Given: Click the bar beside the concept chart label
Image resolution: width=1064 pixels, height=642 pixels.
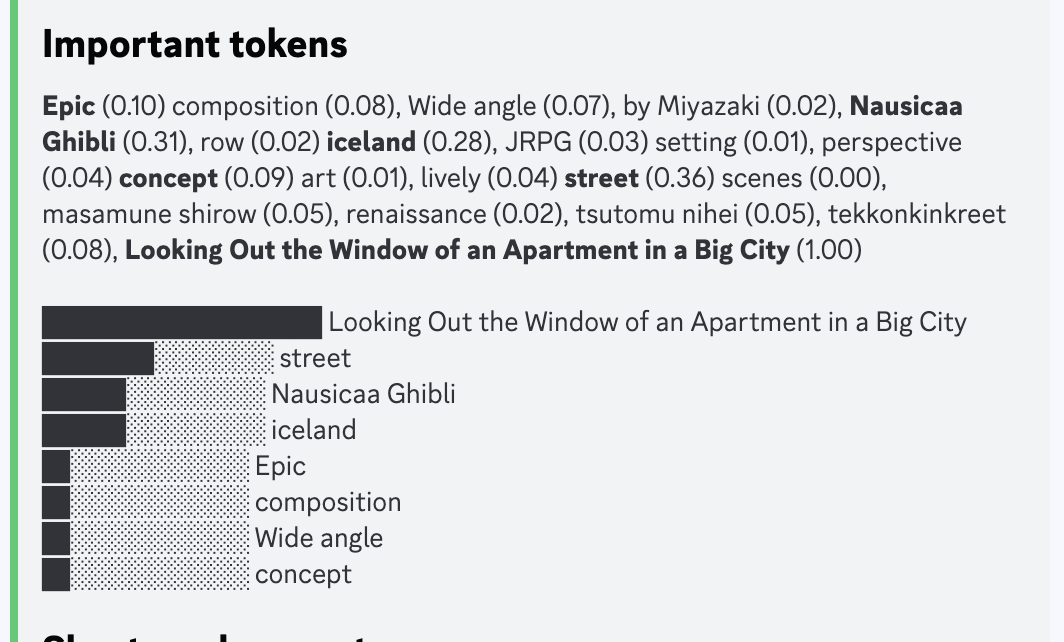Looking at the screenshot, I should (x=56, y=574).
